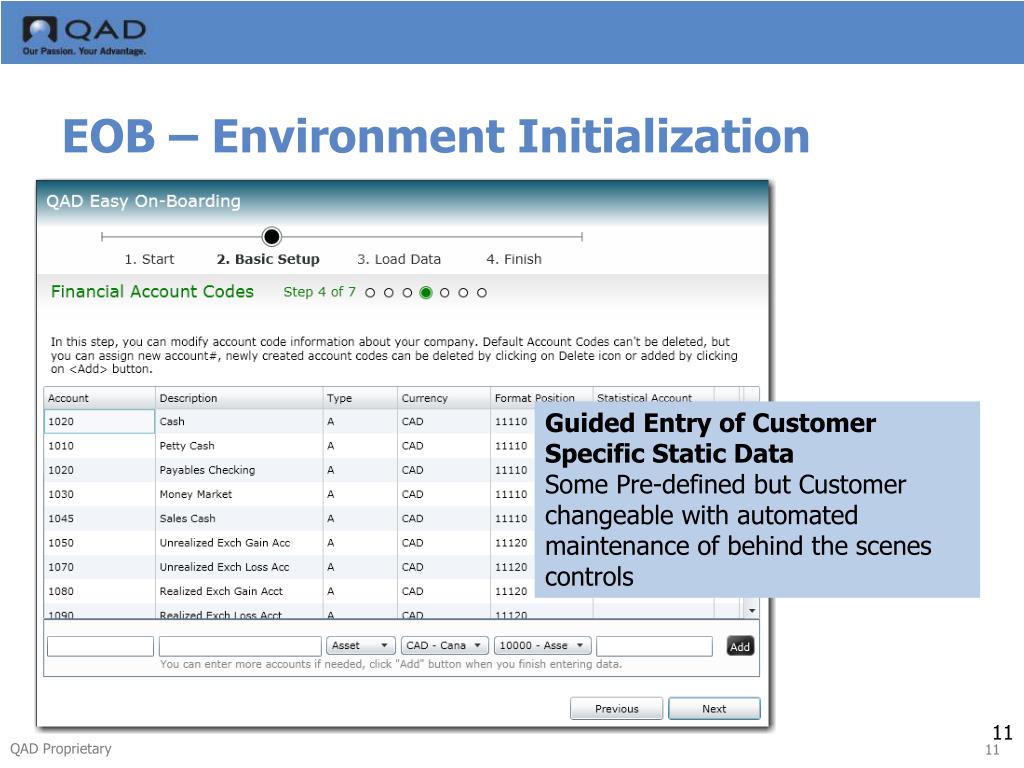
Task: Click the Format Position column header
Action: coord(541,398)
